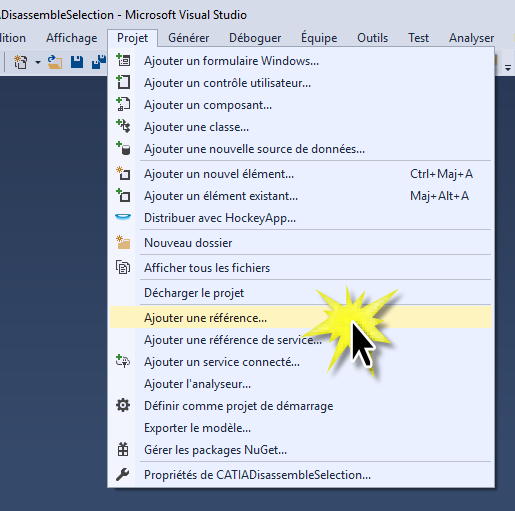Open the Outils menu

point(372,38)
